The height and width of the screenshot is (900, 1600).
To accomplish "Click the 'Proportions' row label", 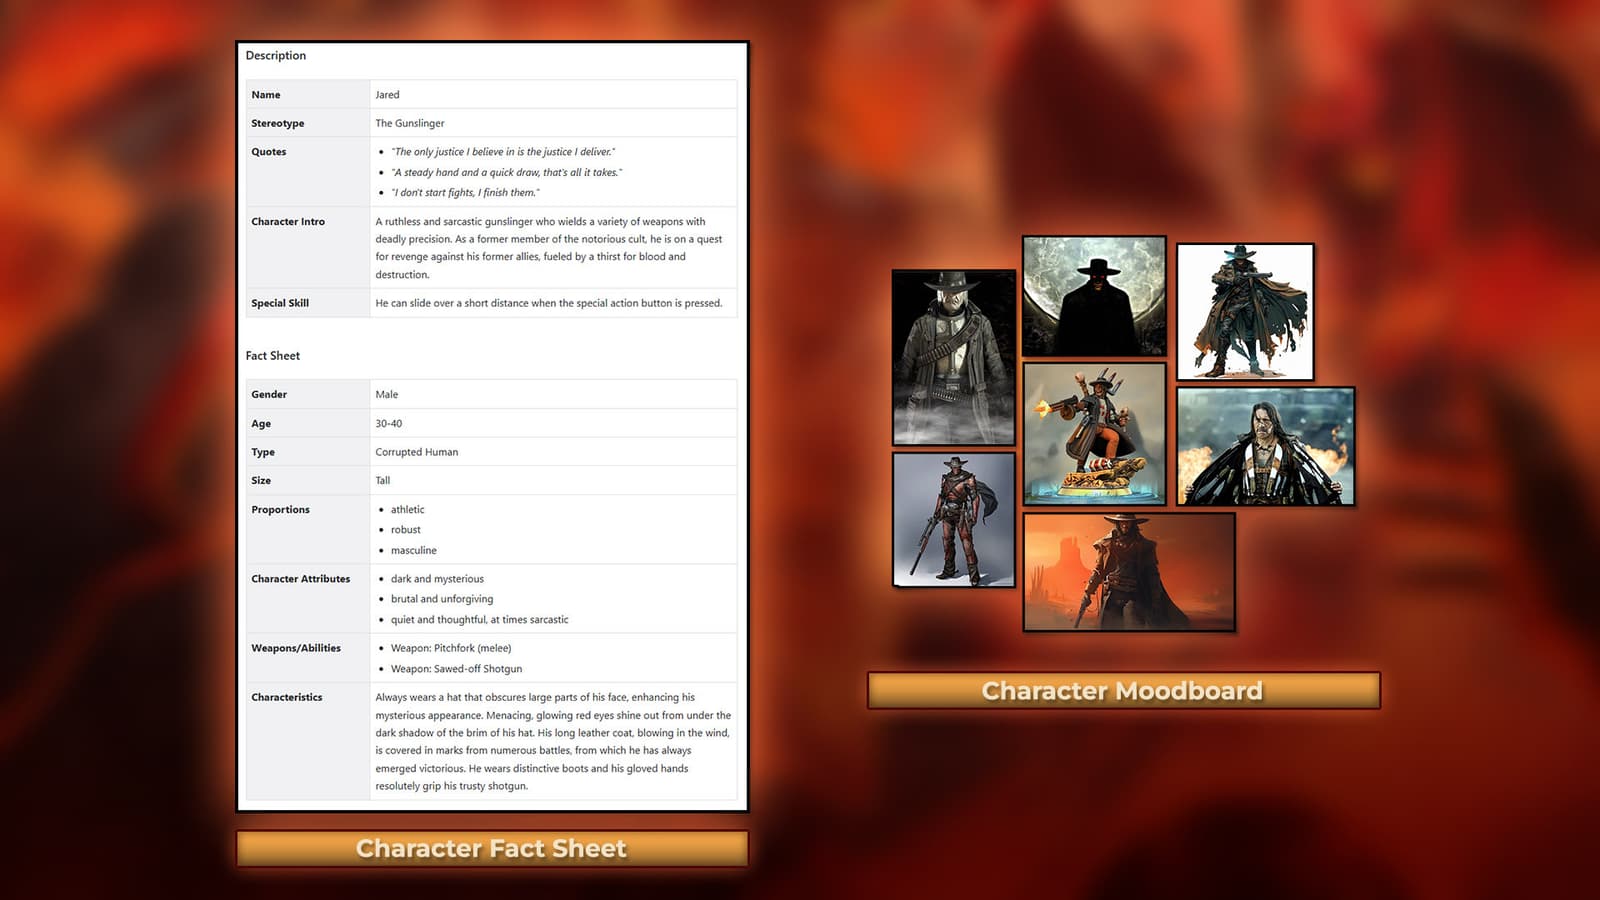I will pyautogui.click(x=281, y=510).
